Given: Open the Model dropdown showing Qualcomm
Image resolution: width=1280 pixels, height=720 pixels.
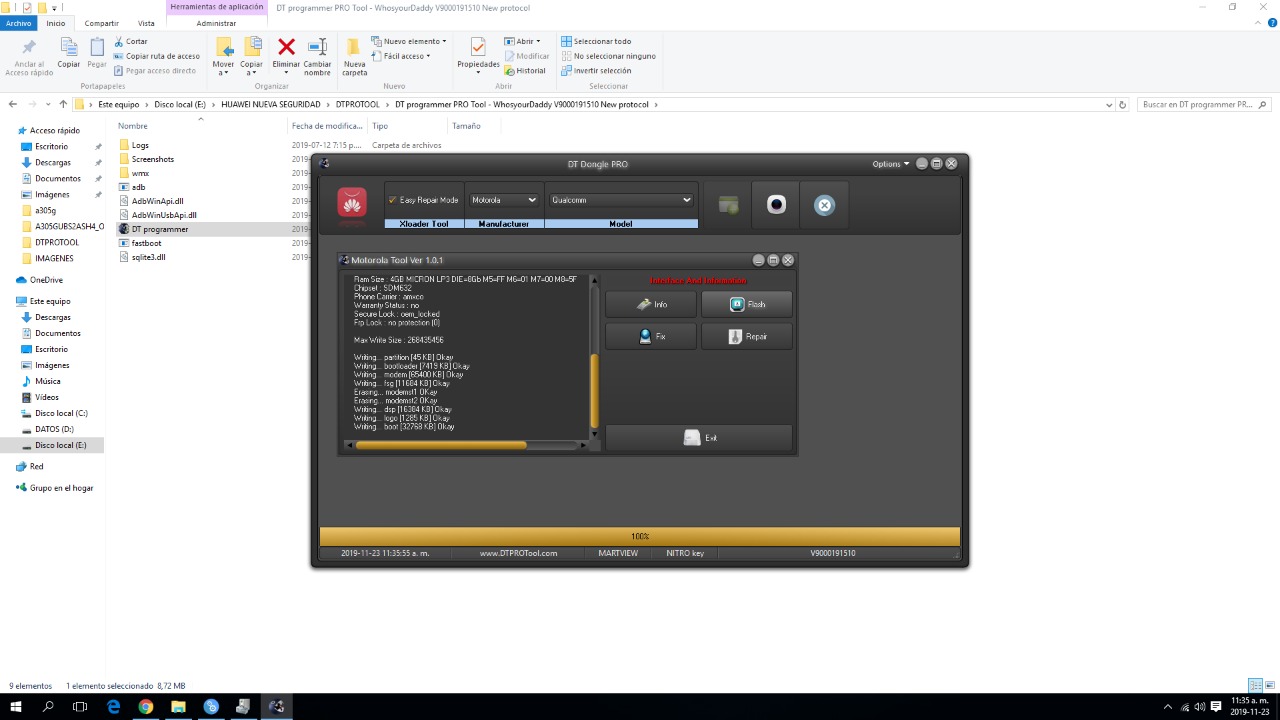Looking at the screenshot, I should pos(621,200).
